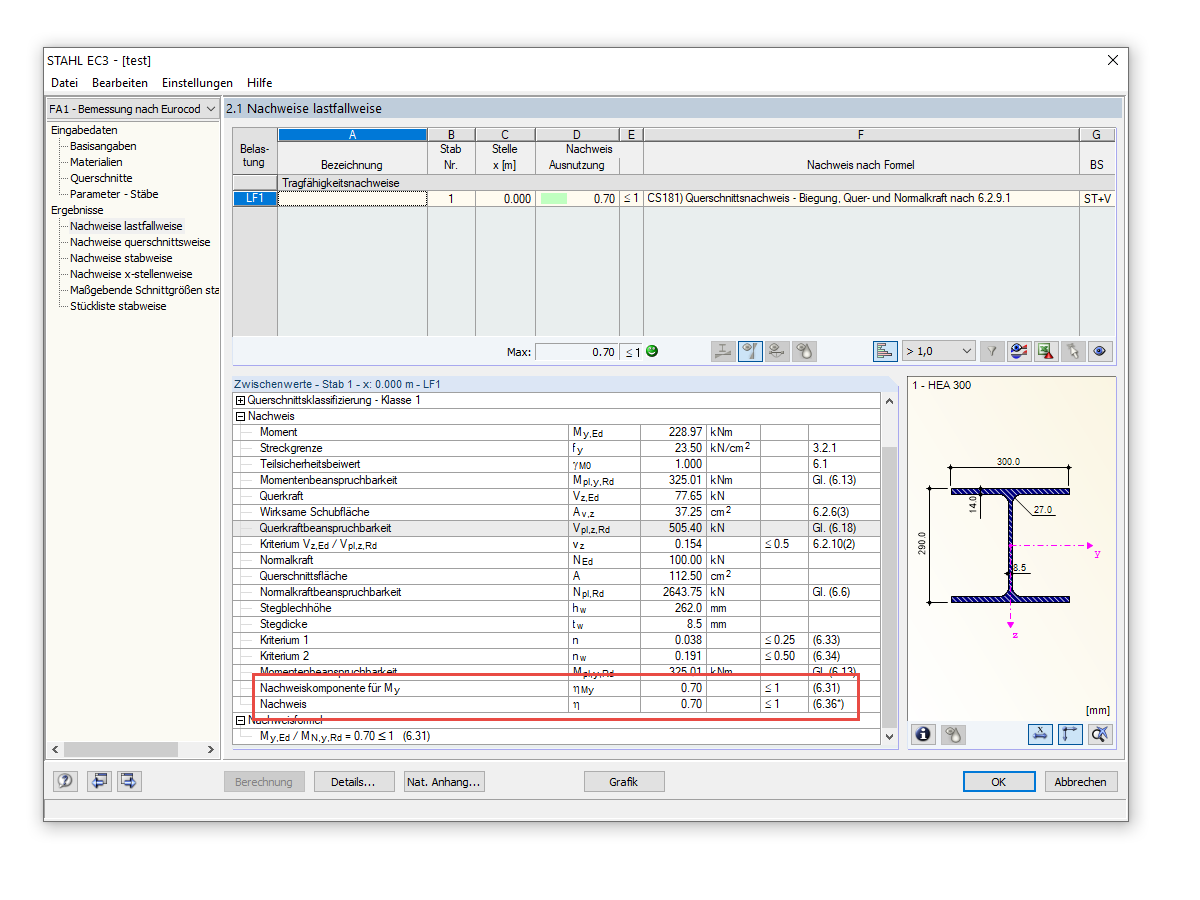The width and height of the screenshot is (1200, 900).
Task: Click the Grafik button
Action: pyautogui.click(x=624, y=782)
